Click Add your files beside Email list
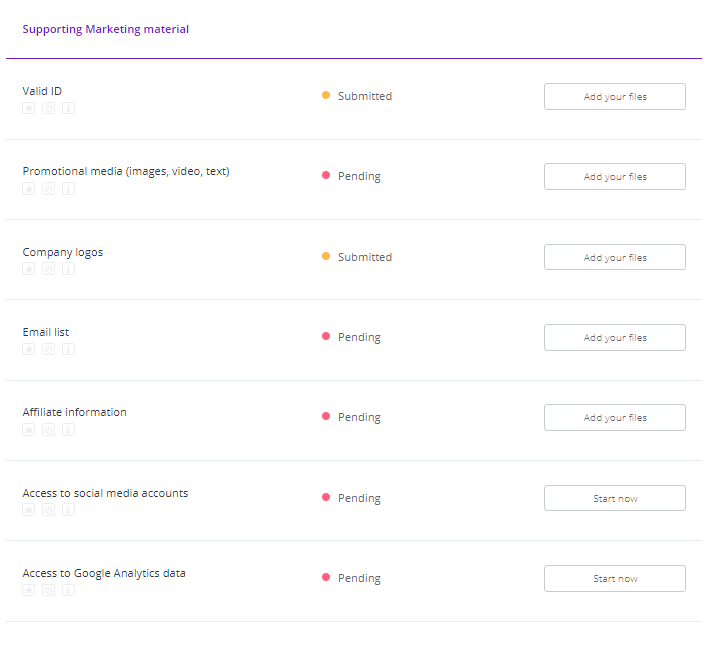This screenshot has width=716, height=650. point(614,338)
